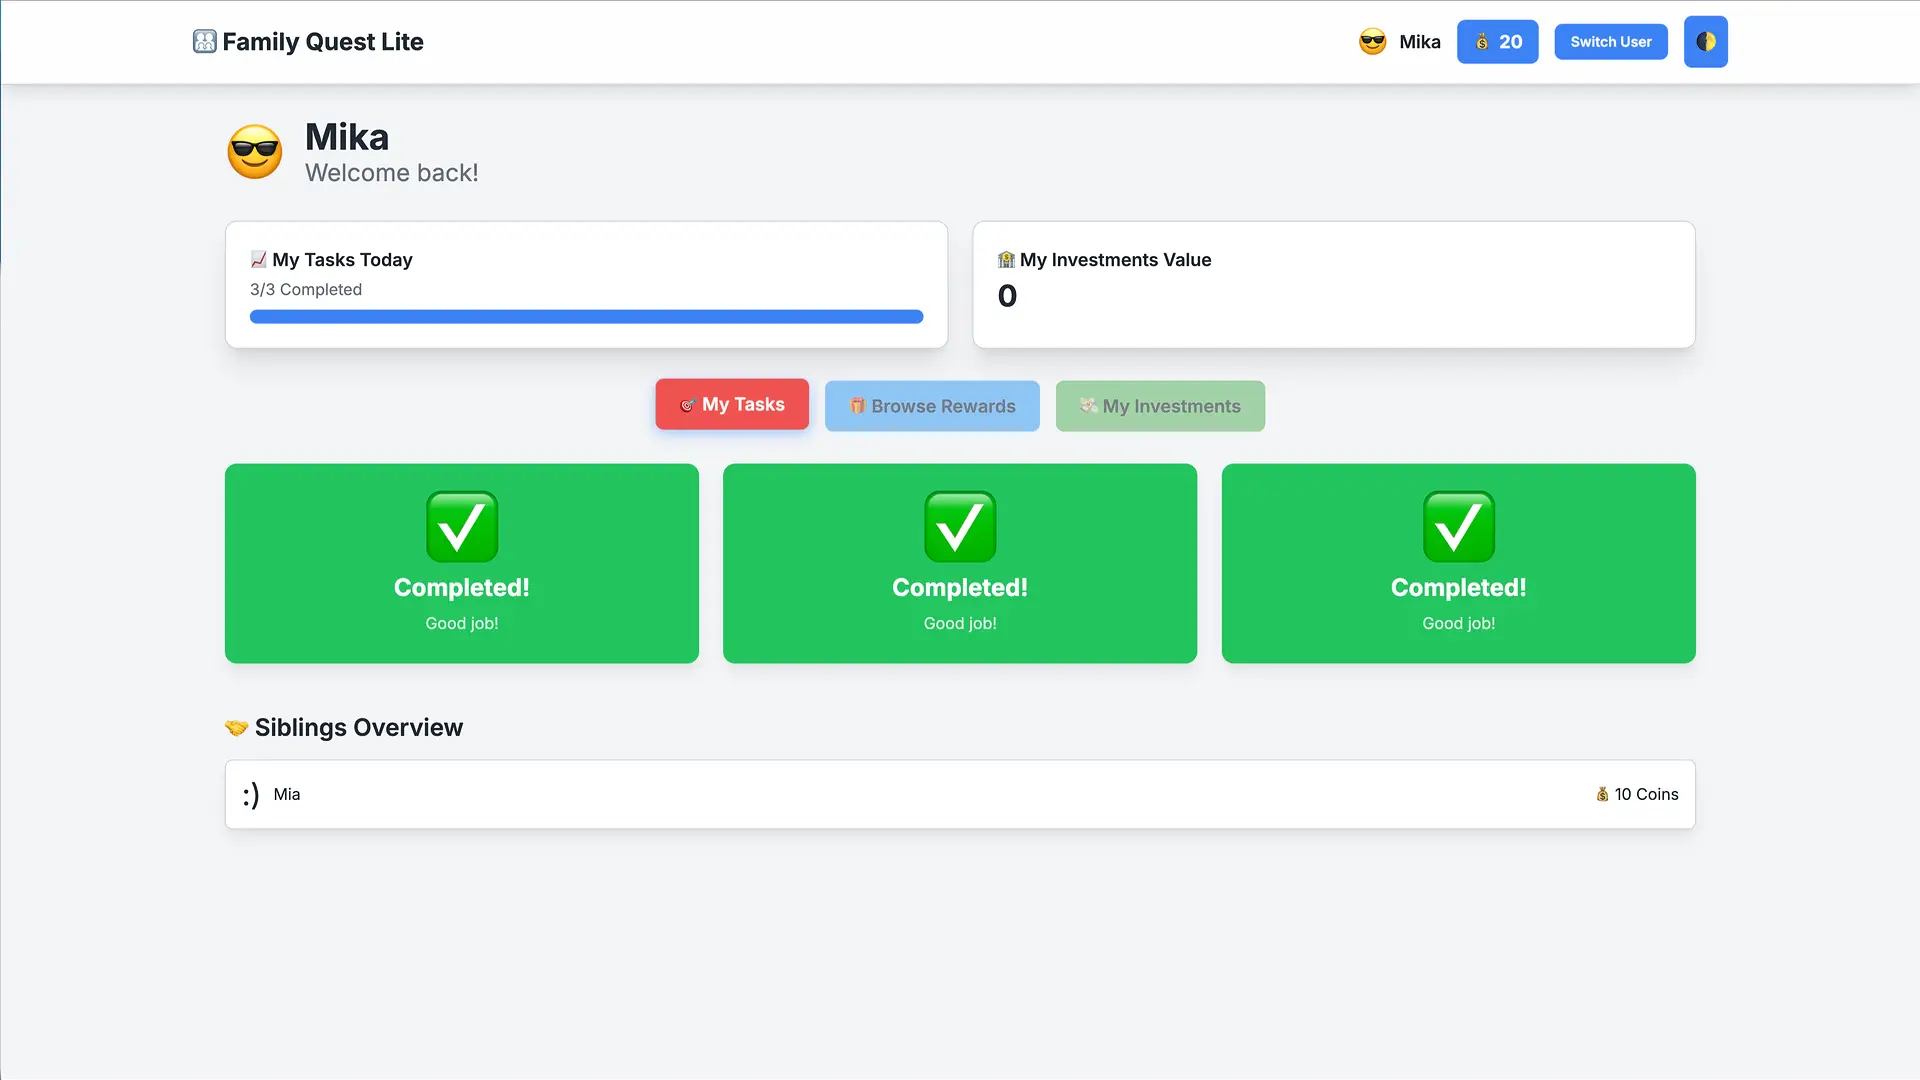Click the target icon on My Tasks tab

tap(687, 405)
